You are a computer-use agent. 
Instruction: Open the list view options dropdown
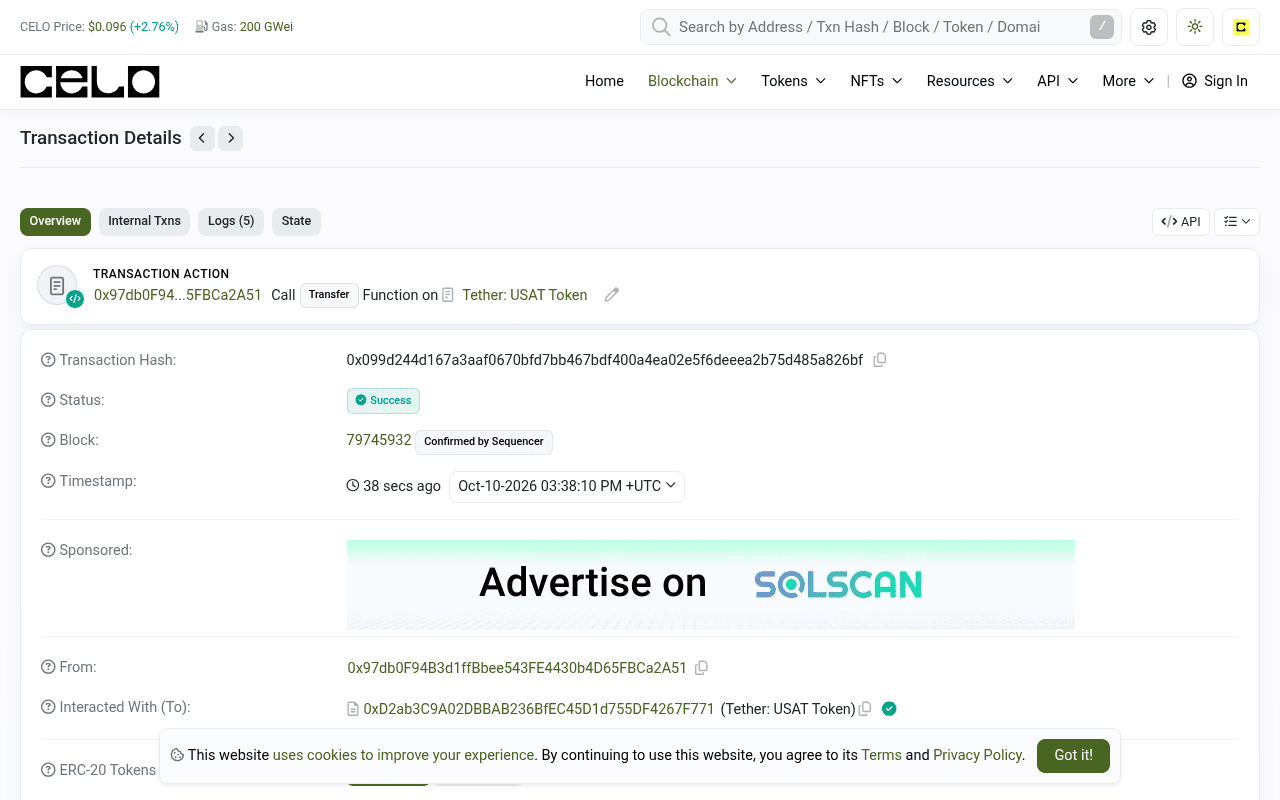(x=1237, y=222)
